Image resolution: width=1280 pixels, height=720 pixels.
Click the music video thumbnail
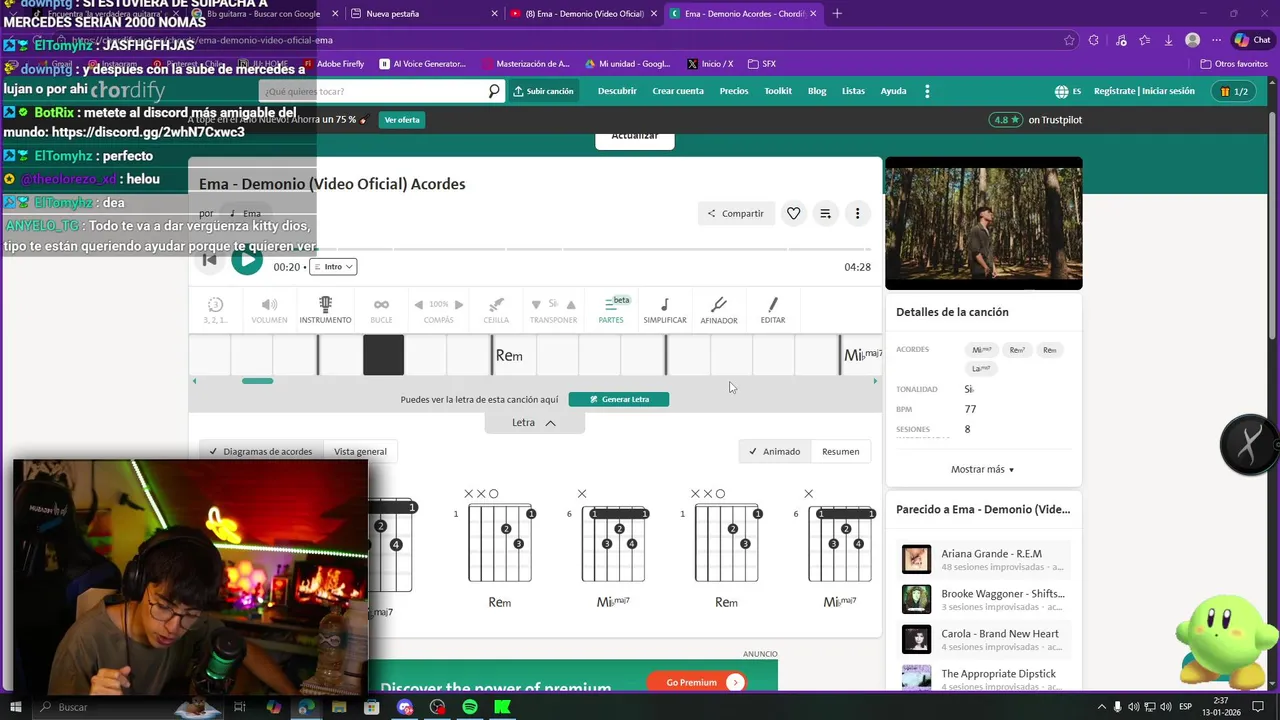[984, 223]
